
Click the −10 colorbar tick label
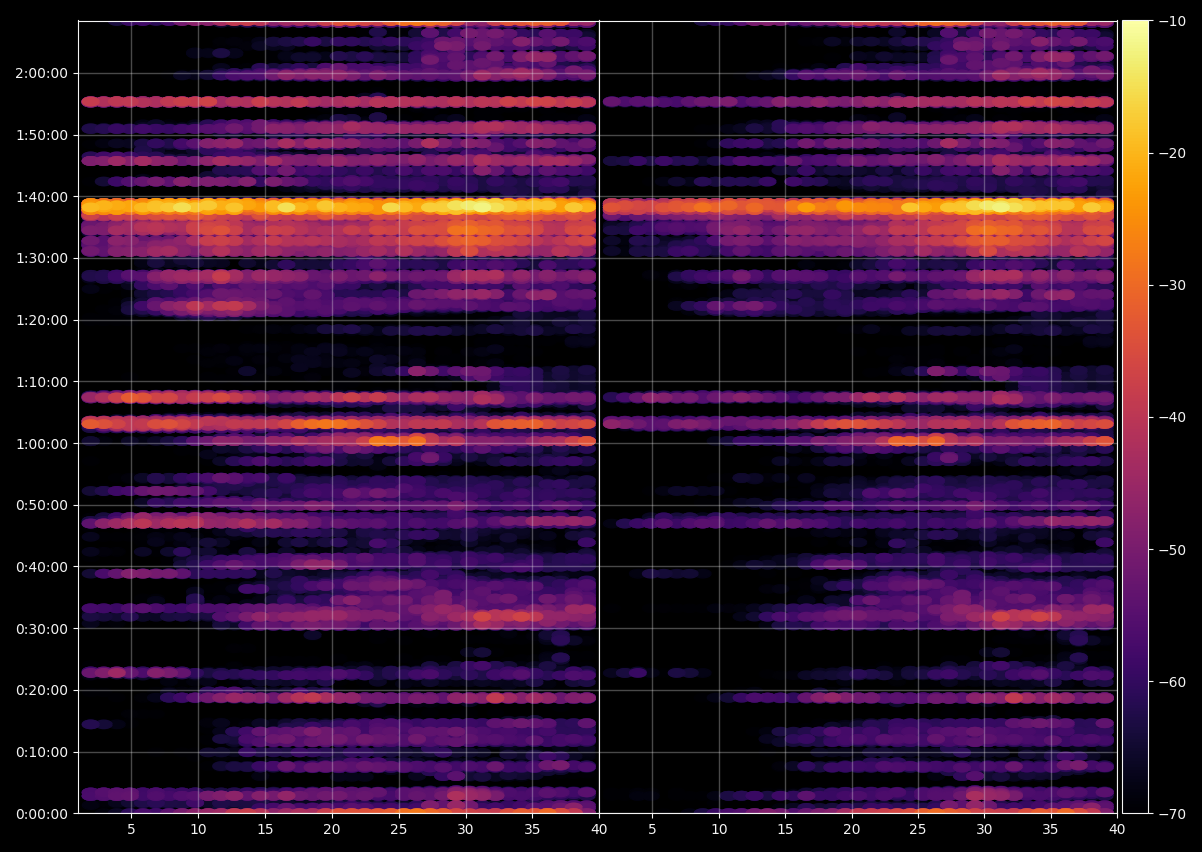[1172, 21]
